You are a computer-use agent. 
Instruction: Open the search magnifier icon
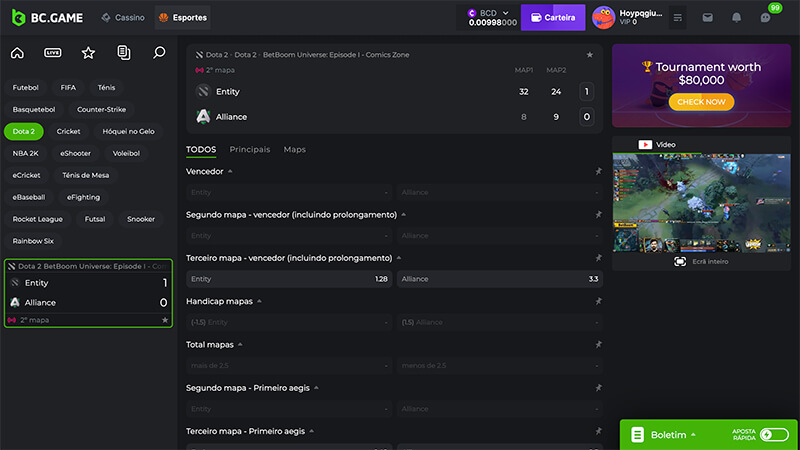pyautogui.click(x=159, y=53)
